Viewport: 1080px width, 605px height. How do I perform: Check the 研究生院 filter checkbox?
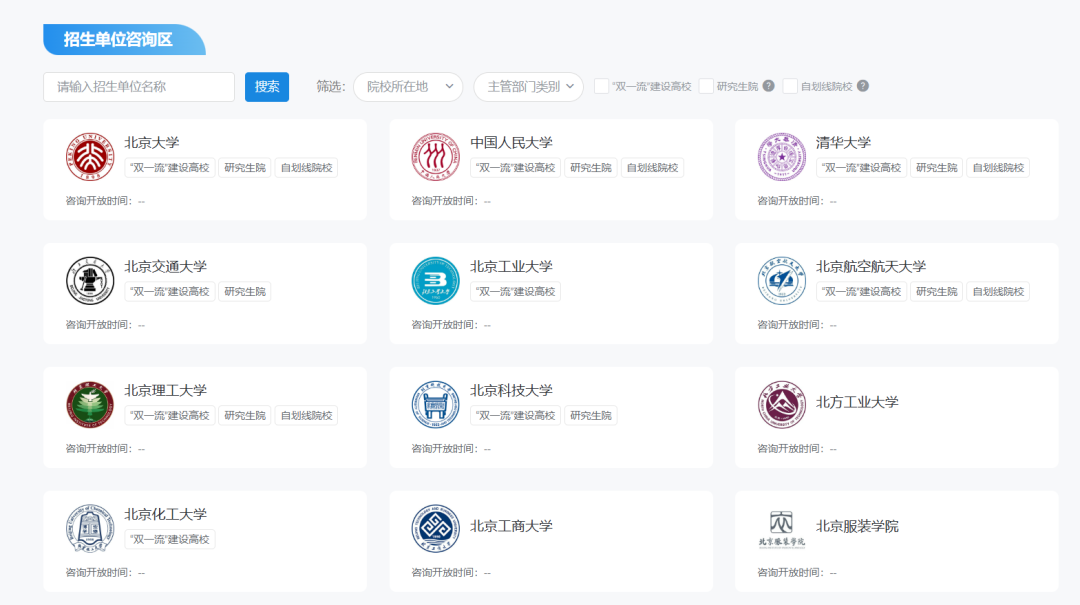[x=706, y=86]
